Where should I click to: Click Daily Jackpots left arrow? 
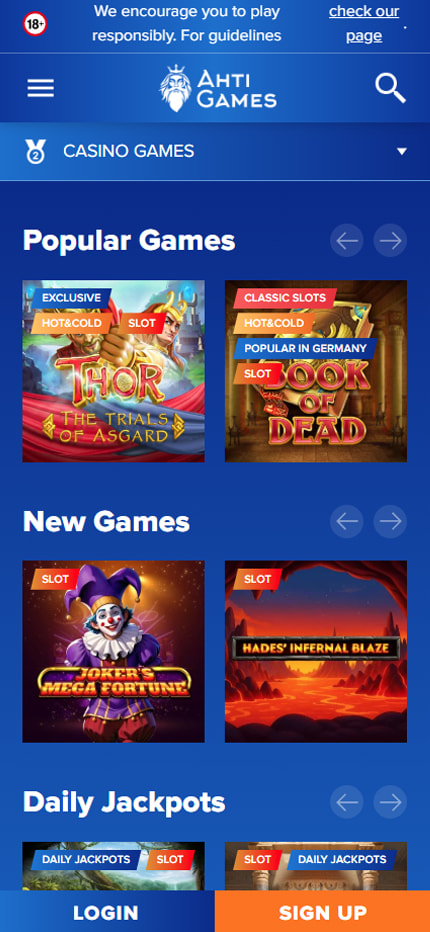(x=347, y=802)
